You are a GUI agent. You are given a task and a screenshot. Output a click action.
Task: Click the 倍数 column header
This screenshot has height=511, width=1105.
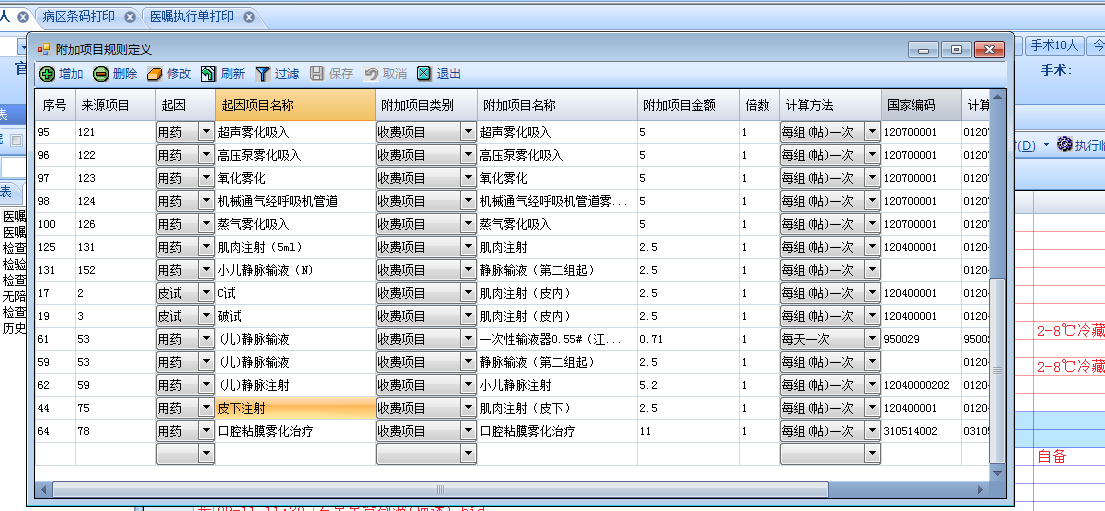(x=759, y=105)
